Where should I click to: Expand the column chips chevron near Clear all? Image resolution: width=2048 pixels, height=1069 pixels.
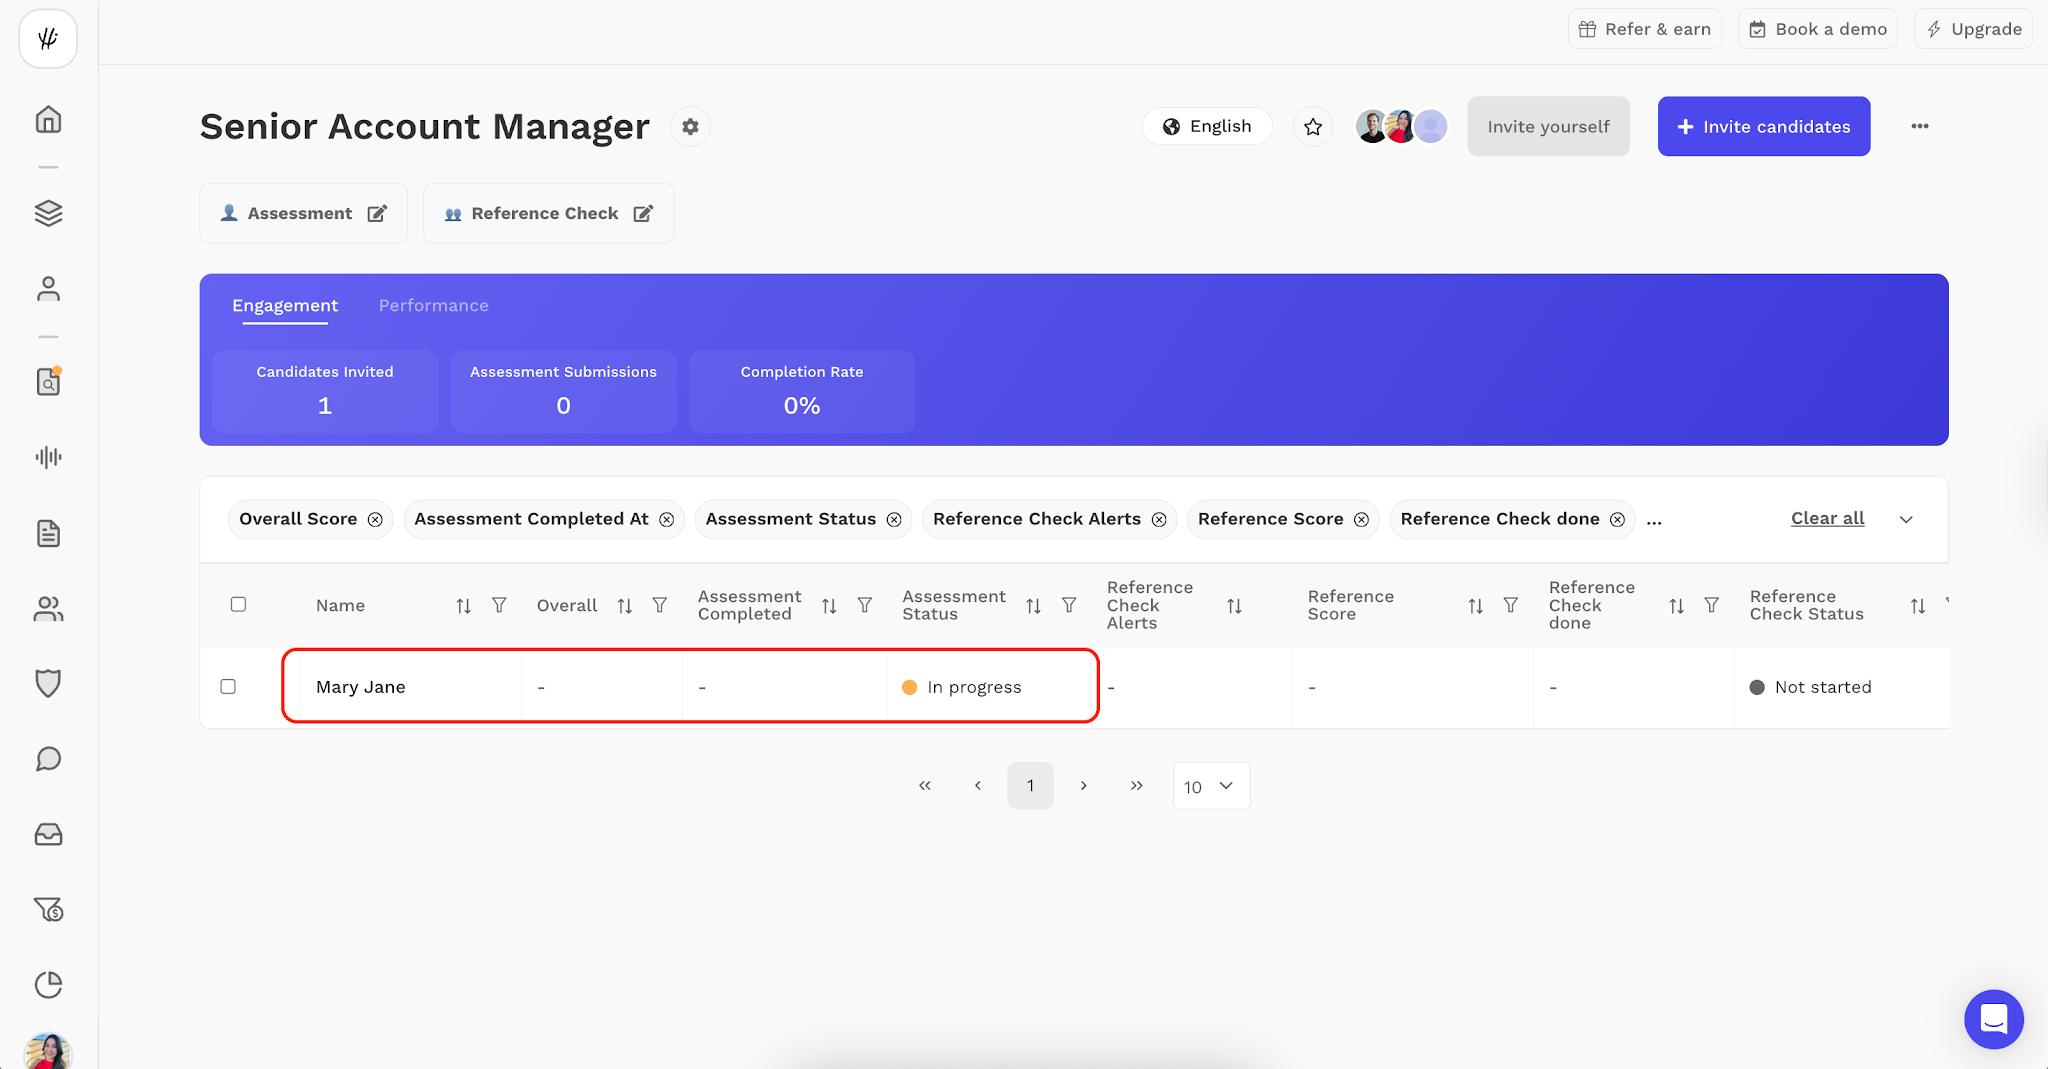pyautogui.click(x=1906, y=519)
